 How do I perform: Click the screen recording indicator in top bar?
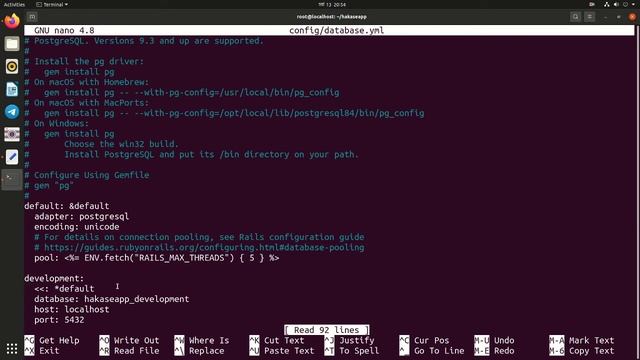pyautogui.click(x=592, y=4)
